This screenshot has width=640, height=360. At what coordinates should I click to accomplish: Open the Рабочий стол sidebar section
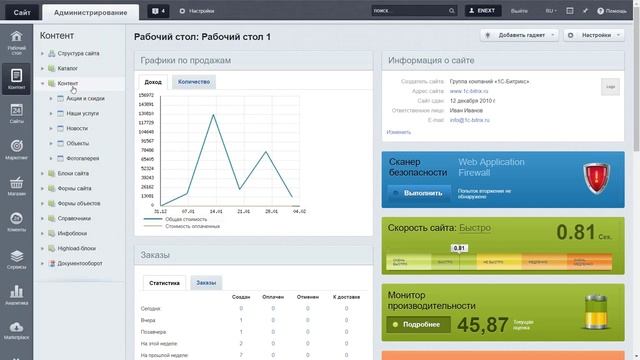[x=16, y=42]
